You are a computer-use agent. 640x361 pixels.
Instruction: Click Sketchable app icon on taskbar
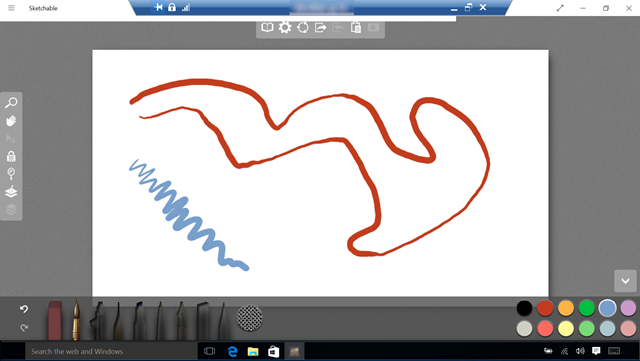point(294,351)
